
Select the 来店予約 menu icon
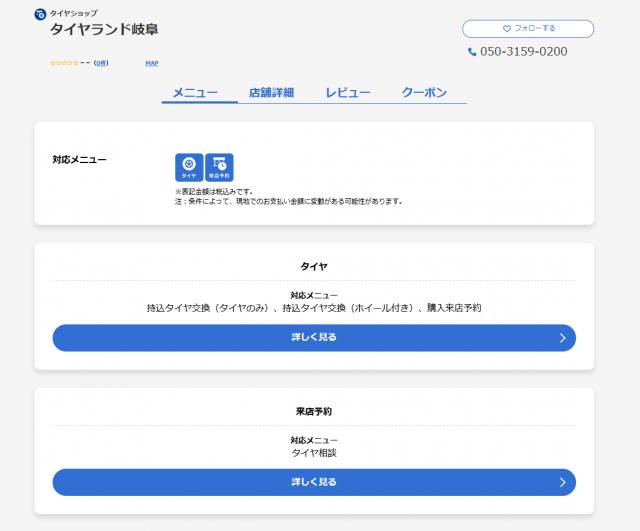click(219, 167)
